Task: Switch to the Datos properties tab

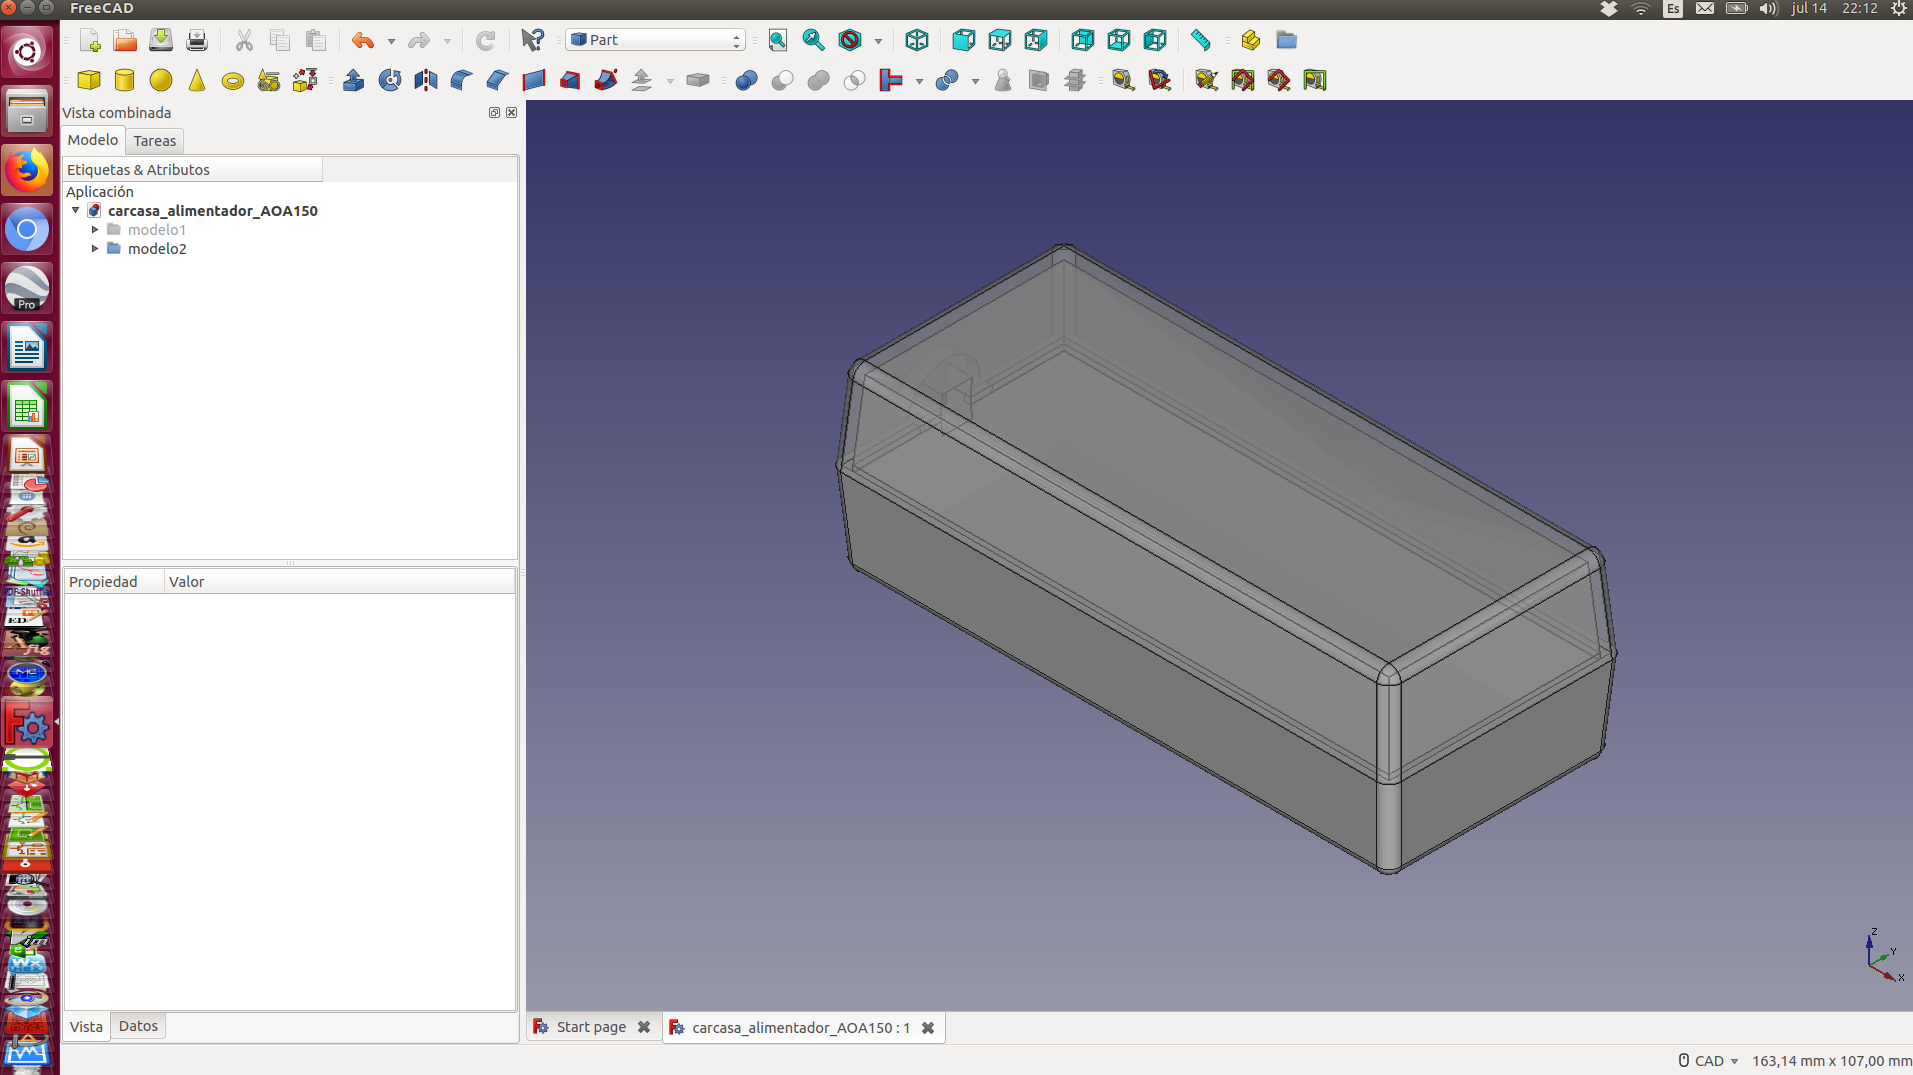Action: (x=138, y=1026)
